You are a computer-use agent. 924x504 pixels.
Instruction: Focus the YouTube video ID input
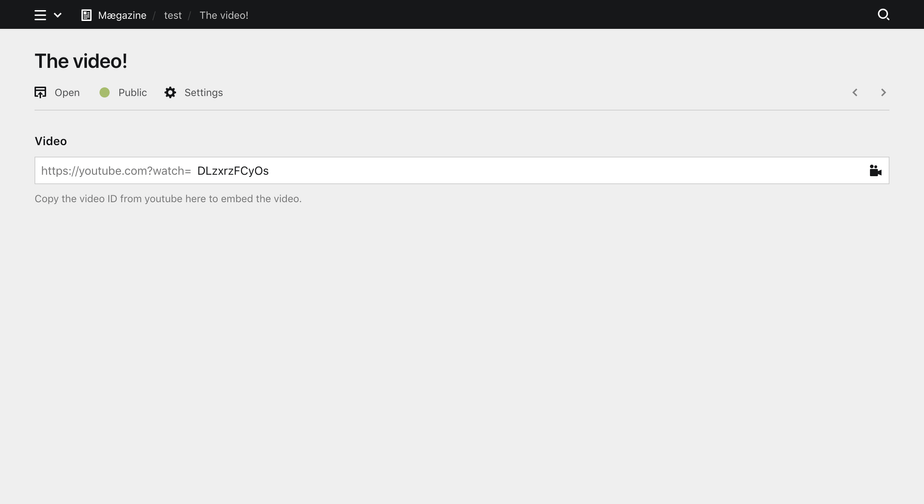click(520, 170)
